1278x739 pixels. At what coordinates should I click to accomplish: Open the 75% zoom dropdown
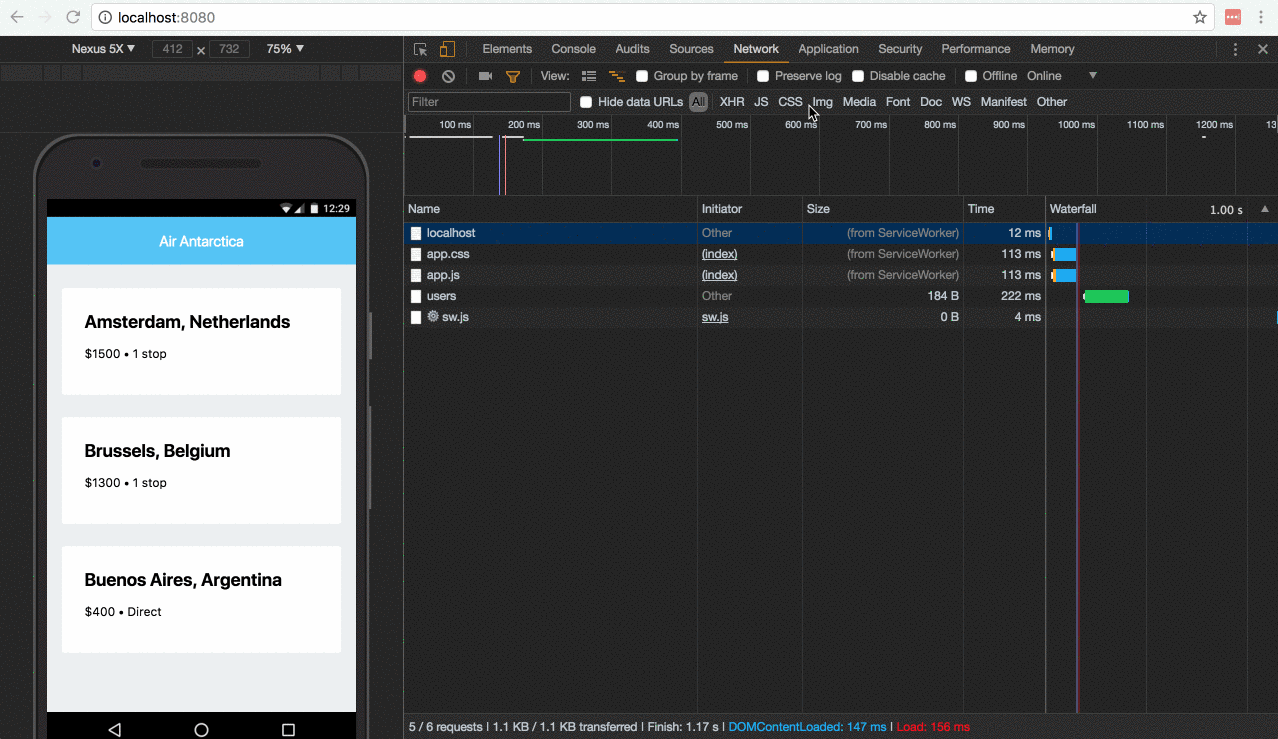point(285,49)
